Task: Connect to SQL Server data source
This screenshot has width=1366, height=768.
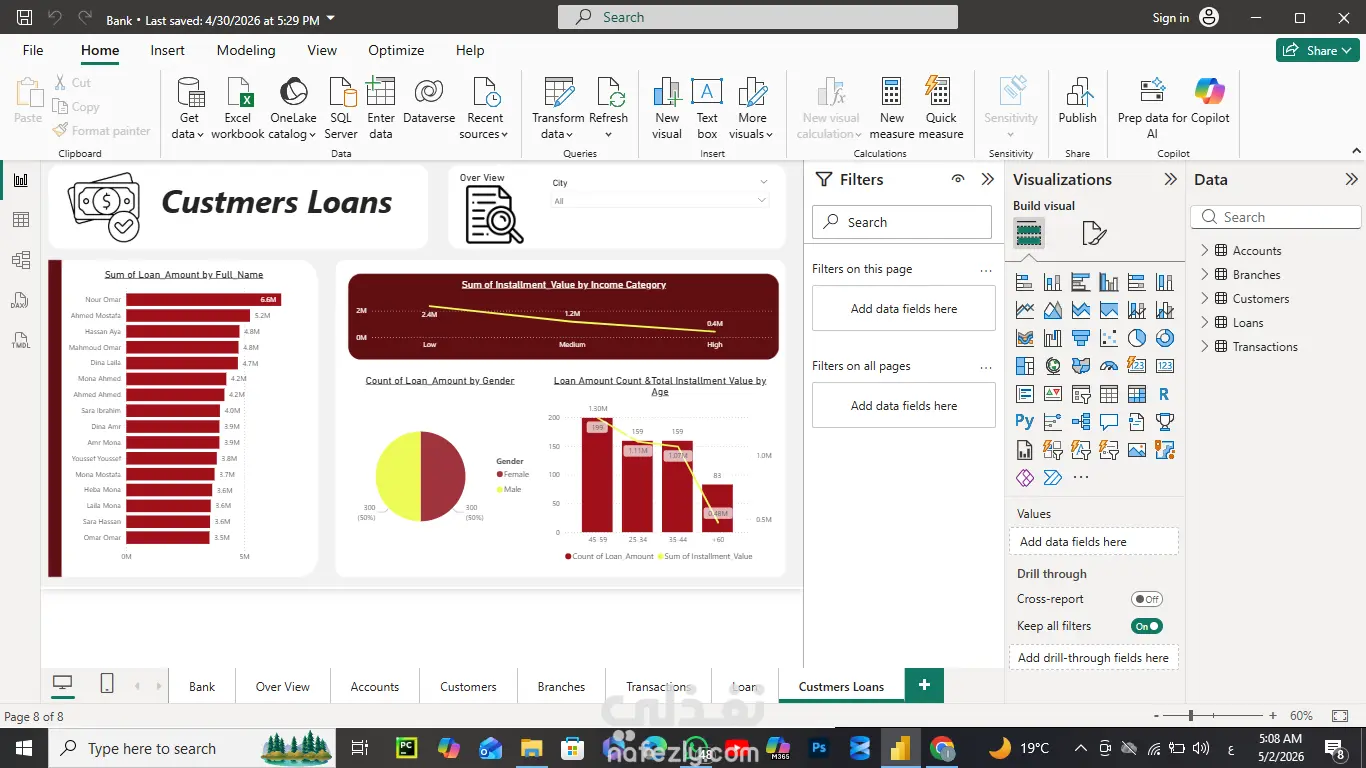Action: tap(341, 108)
